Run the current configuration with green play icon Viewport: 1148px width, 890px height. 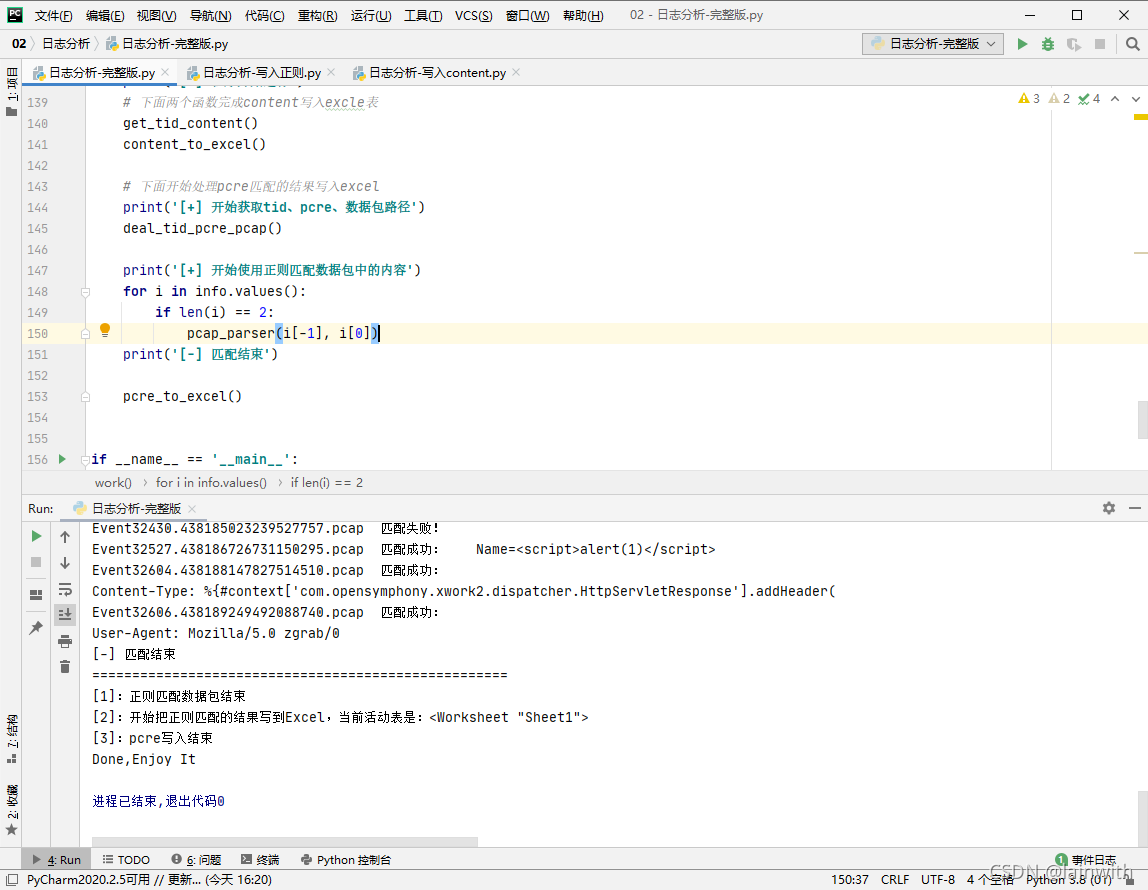click(x=1022, y=44)
